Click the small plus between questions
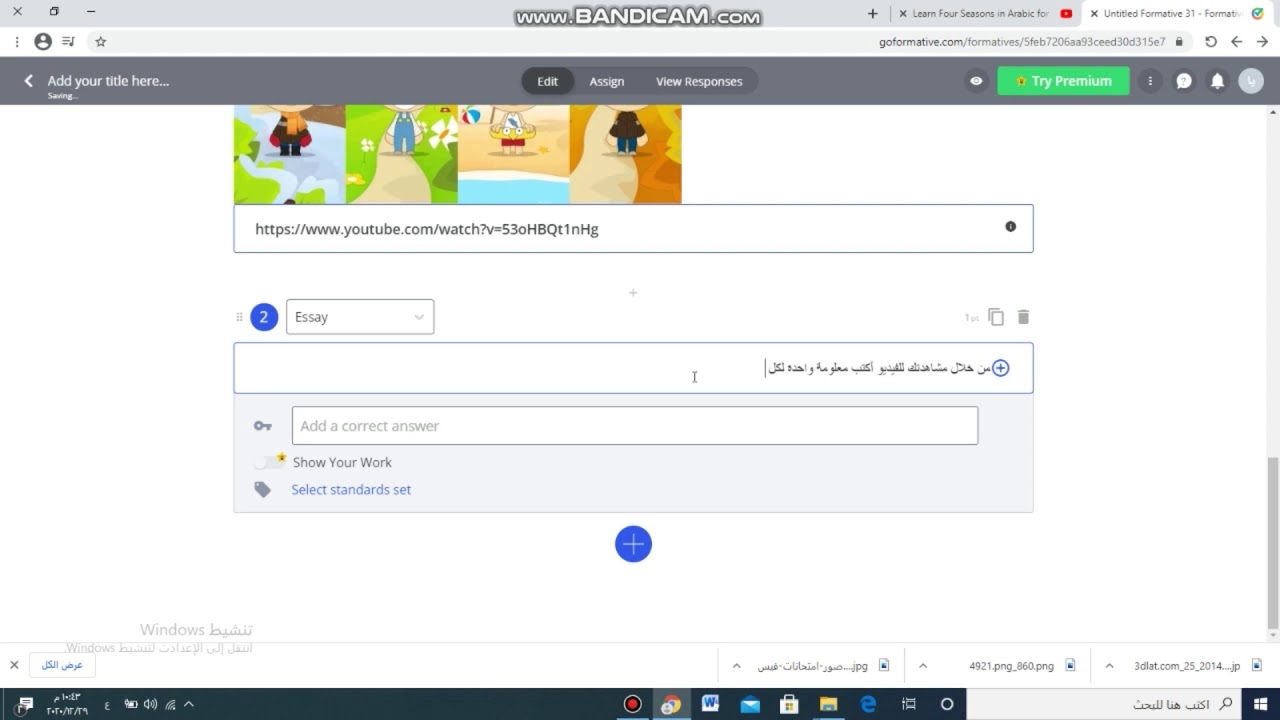Viewport: 1280px width, 720px height. click(x=633, y=293)
